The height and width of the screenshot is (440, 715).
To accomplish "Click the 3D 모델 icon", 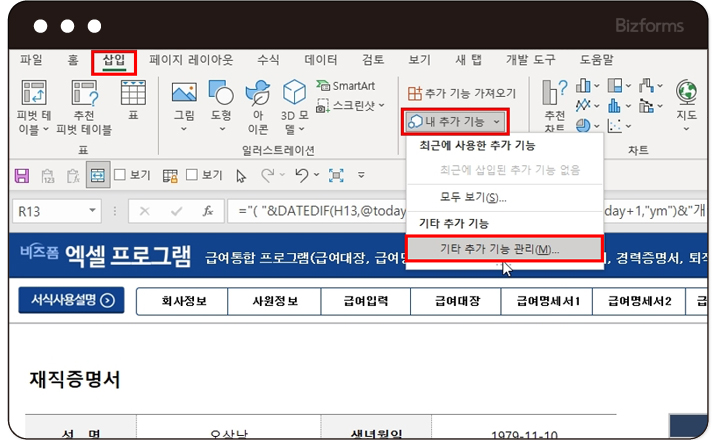I will (x=295, y=92).
